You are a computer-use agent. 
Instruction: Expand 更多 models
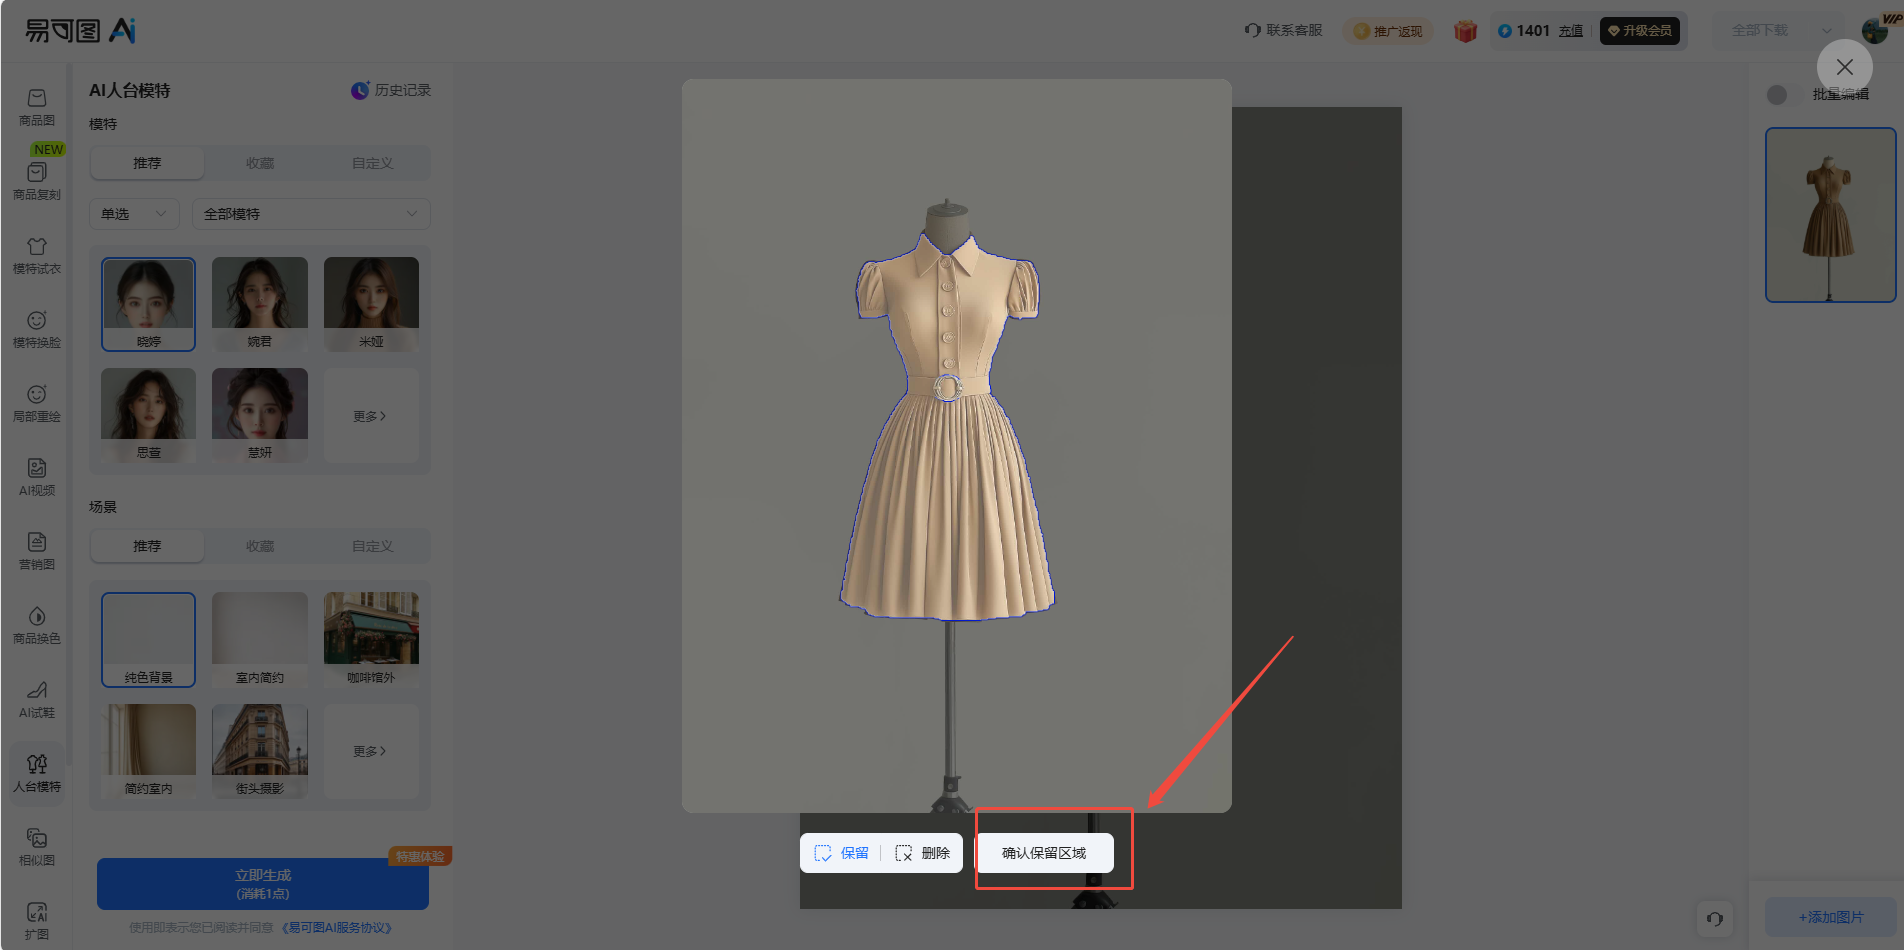(371, 415)
